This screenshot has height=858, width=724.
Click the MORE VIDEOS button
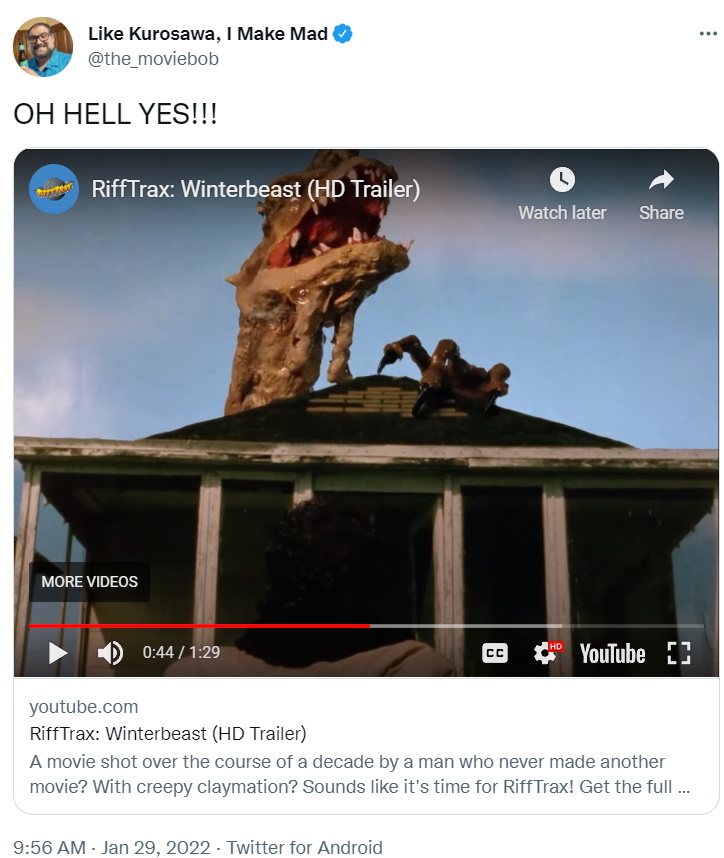click(89, 581)
